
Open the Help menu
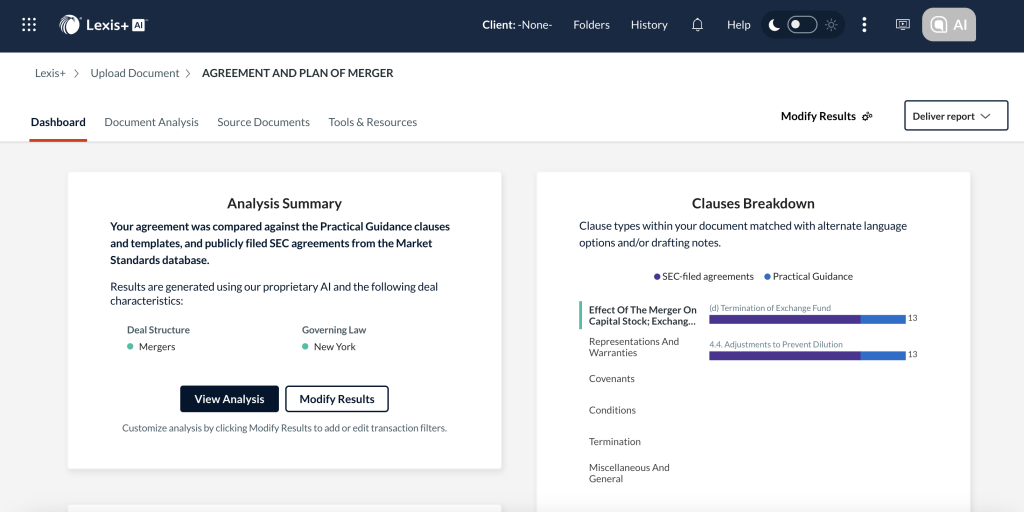tap(739, 25)
